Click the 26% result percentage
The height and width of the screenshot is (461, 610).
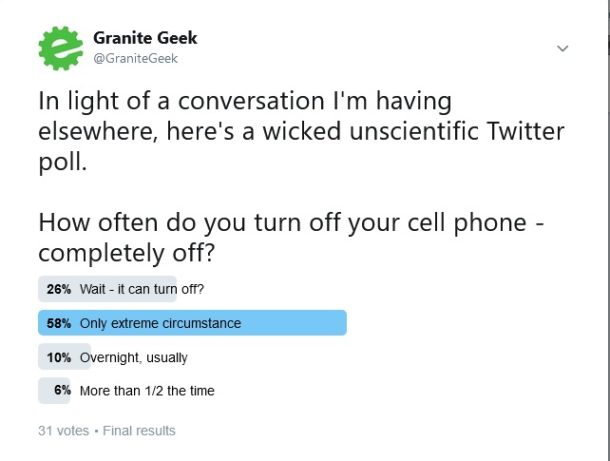pyautogui.click(x=58, y=289)
